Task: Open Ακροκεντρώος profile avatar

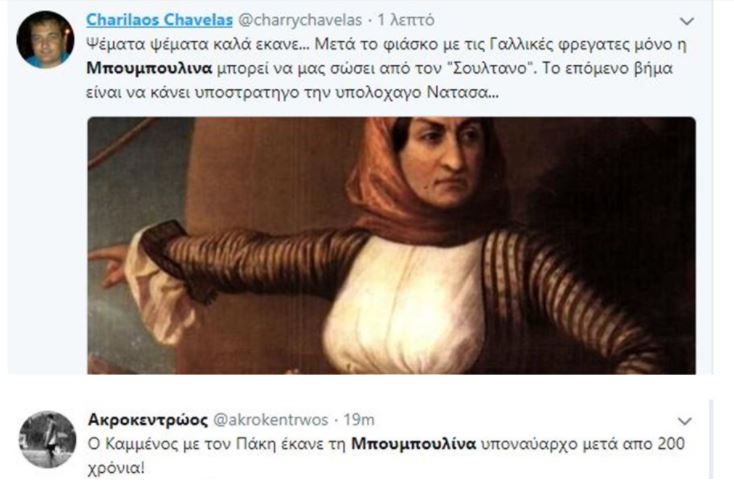Action: (x=47, y=439)
